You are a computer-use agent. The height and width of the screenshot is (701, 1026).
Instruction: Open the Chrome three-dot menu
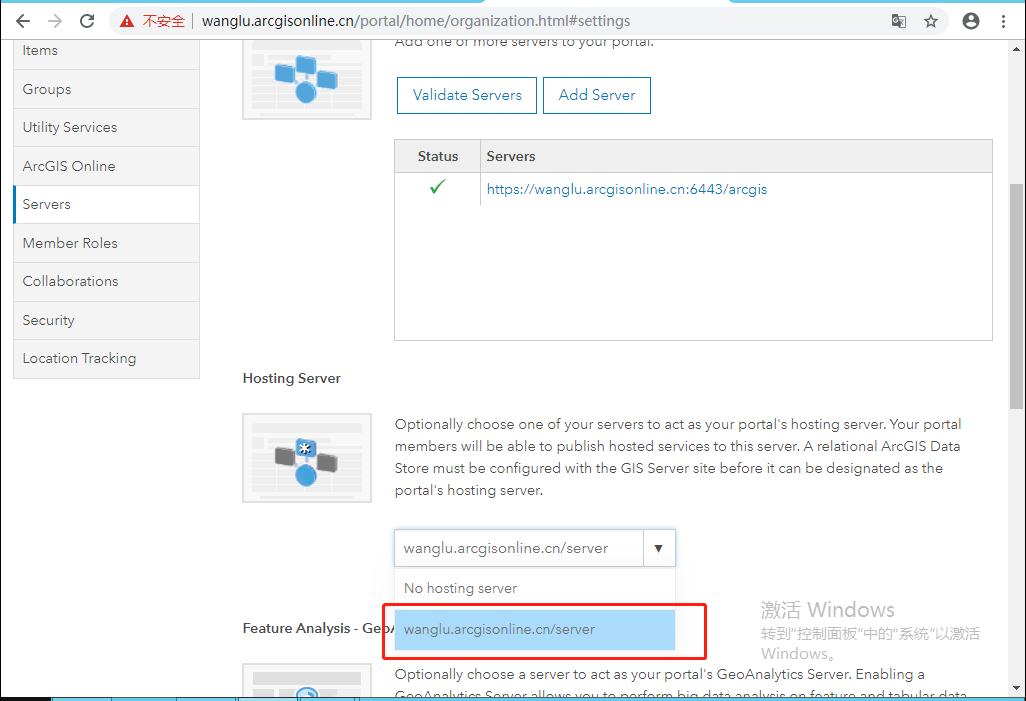tap(1003, 21)
